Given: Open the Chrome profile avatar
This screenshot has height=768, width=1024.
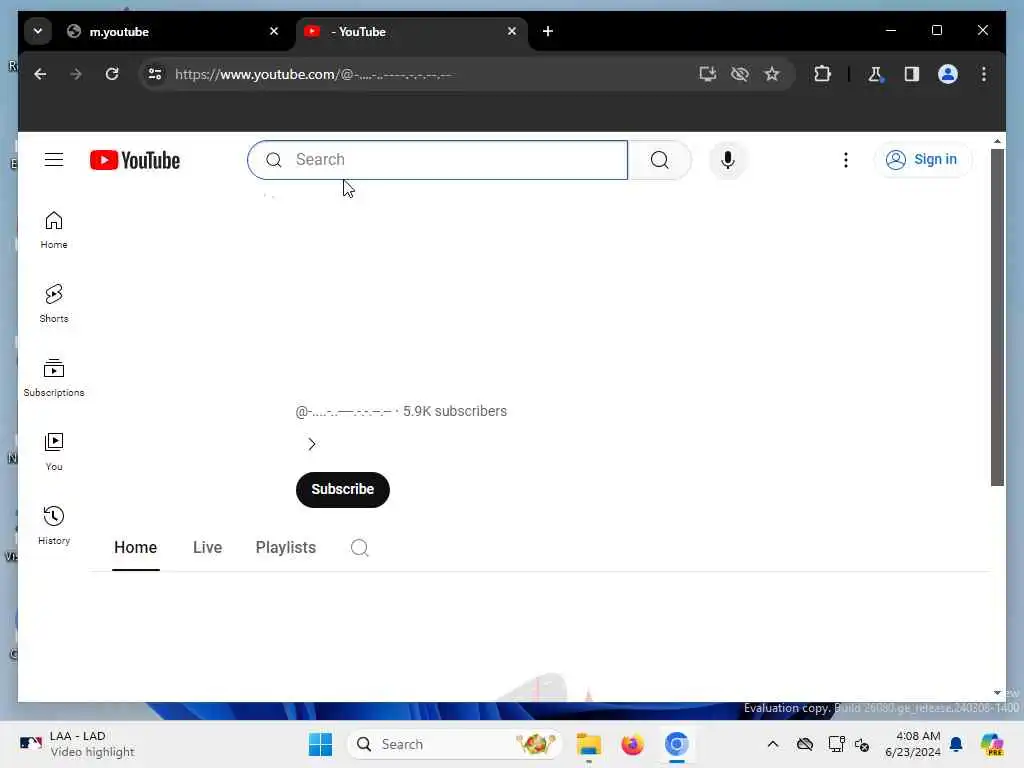Looking at the screenshot, I should (x=948, y=74).
